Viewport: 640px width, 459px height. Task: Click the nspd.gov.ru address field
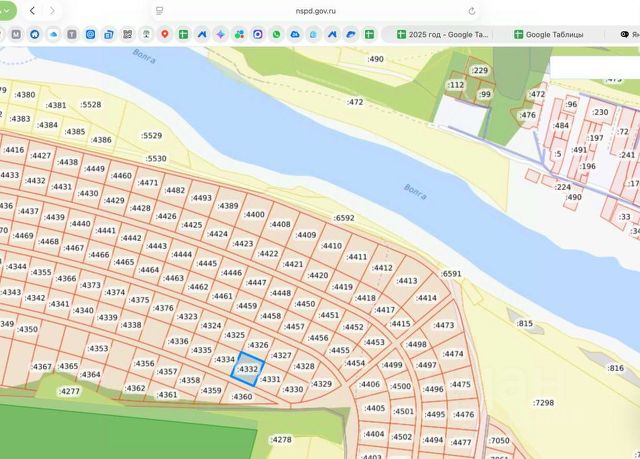pyautogui.click(x=316, y=11)
